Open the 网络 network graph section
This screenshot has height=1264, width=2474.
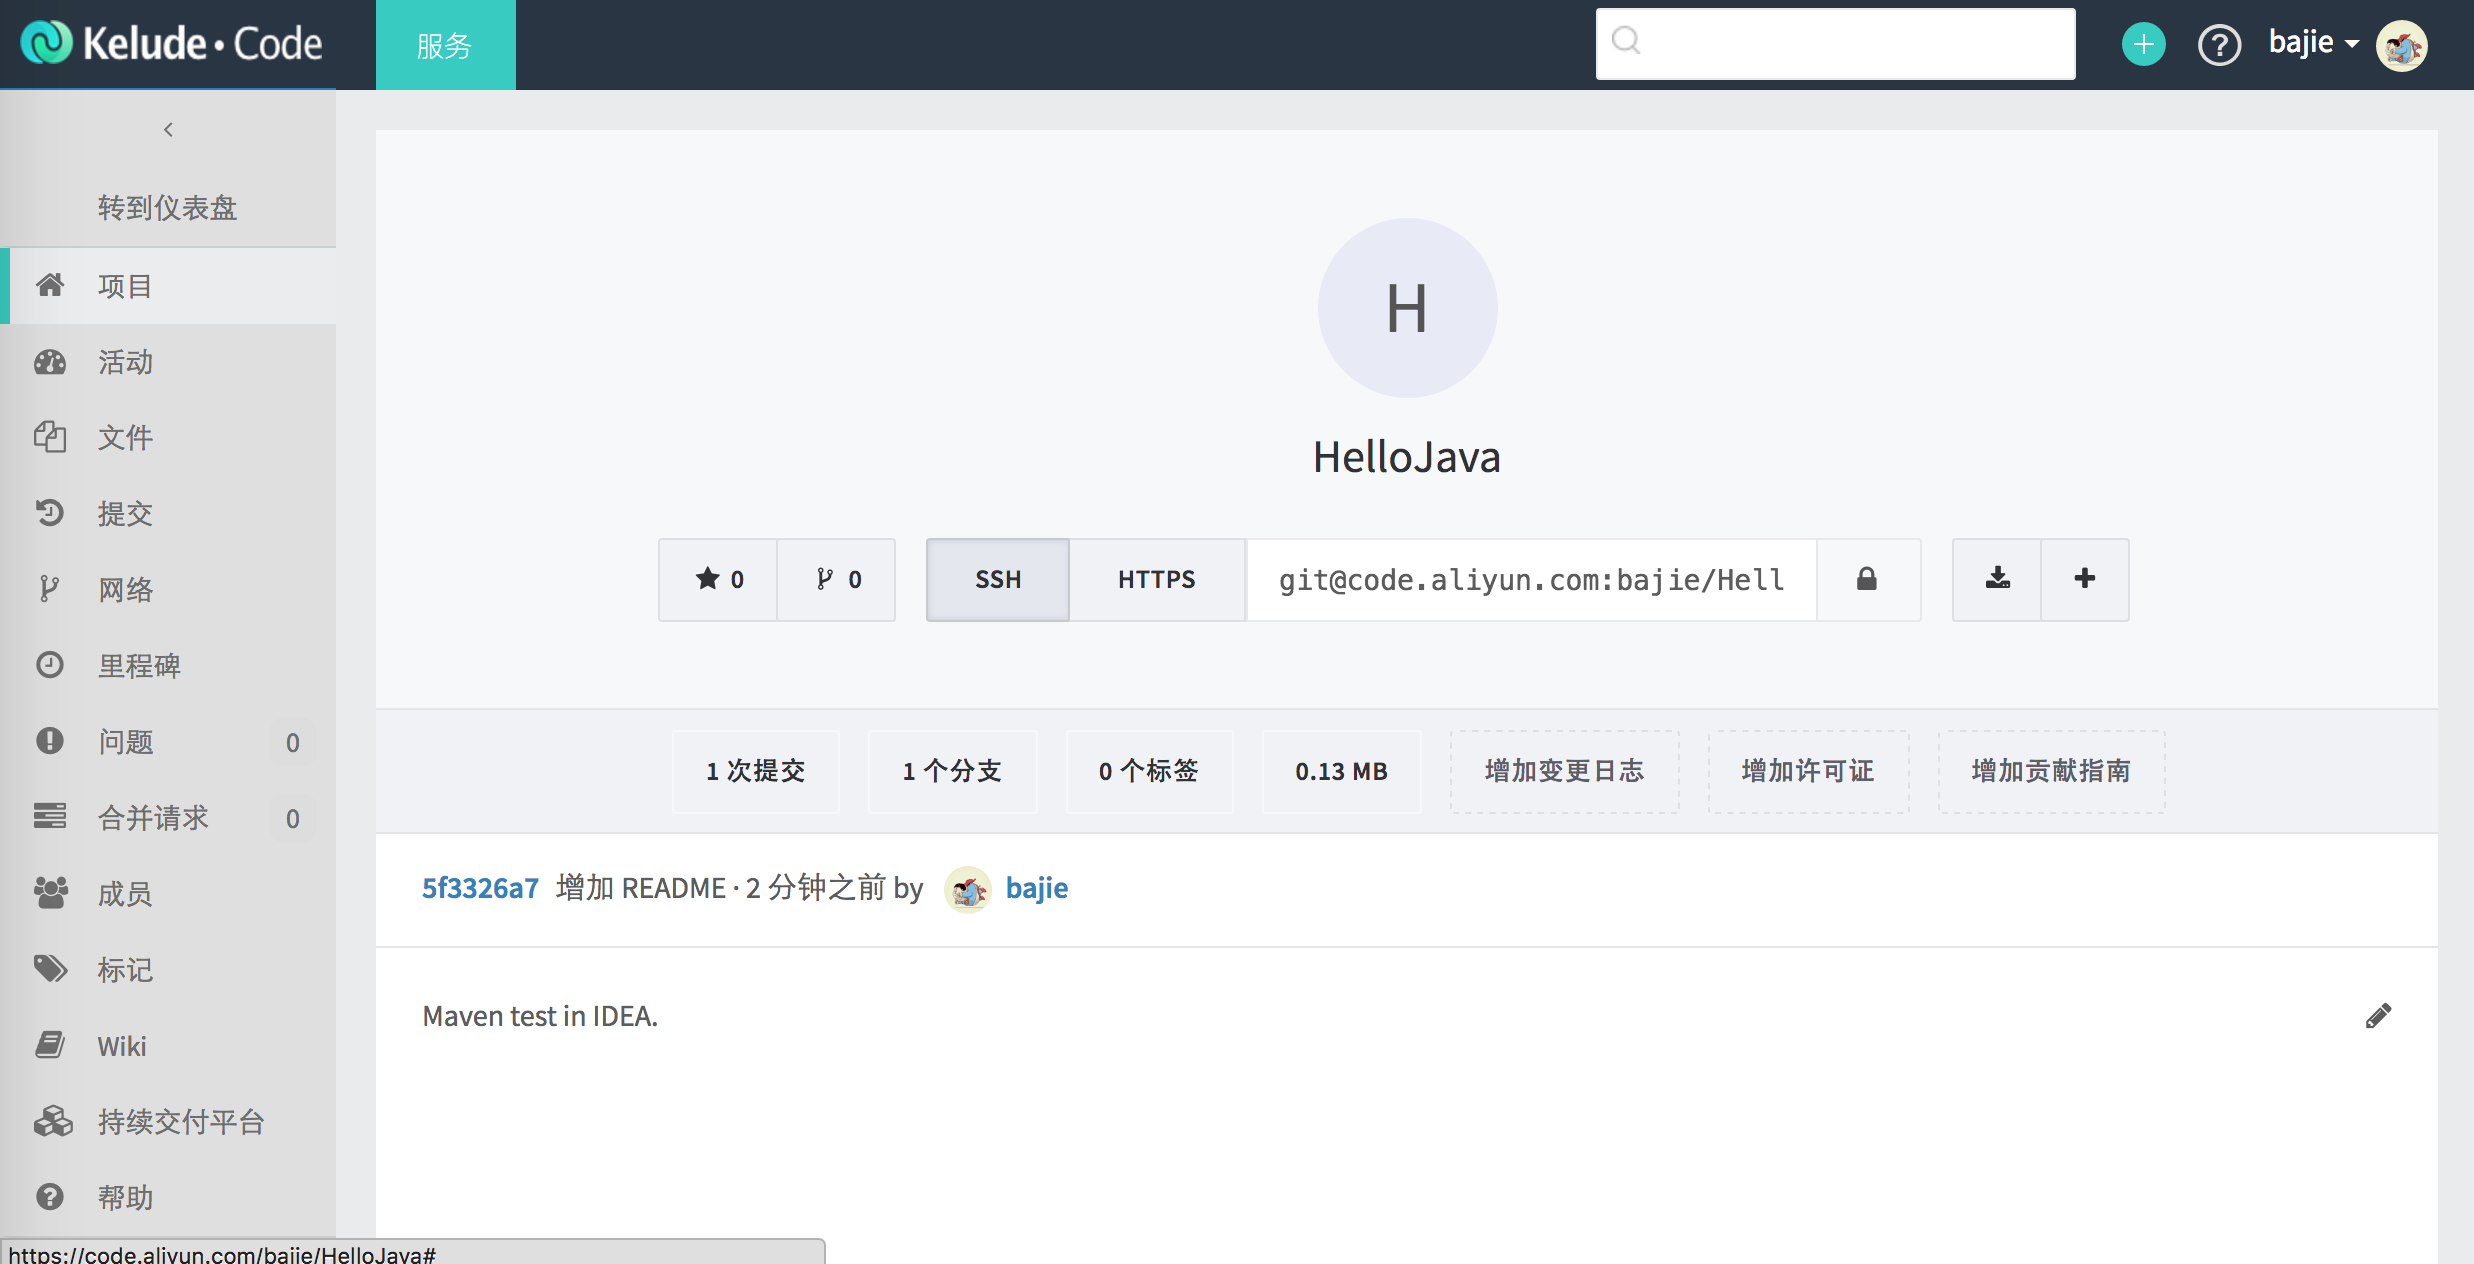[125, 590]
